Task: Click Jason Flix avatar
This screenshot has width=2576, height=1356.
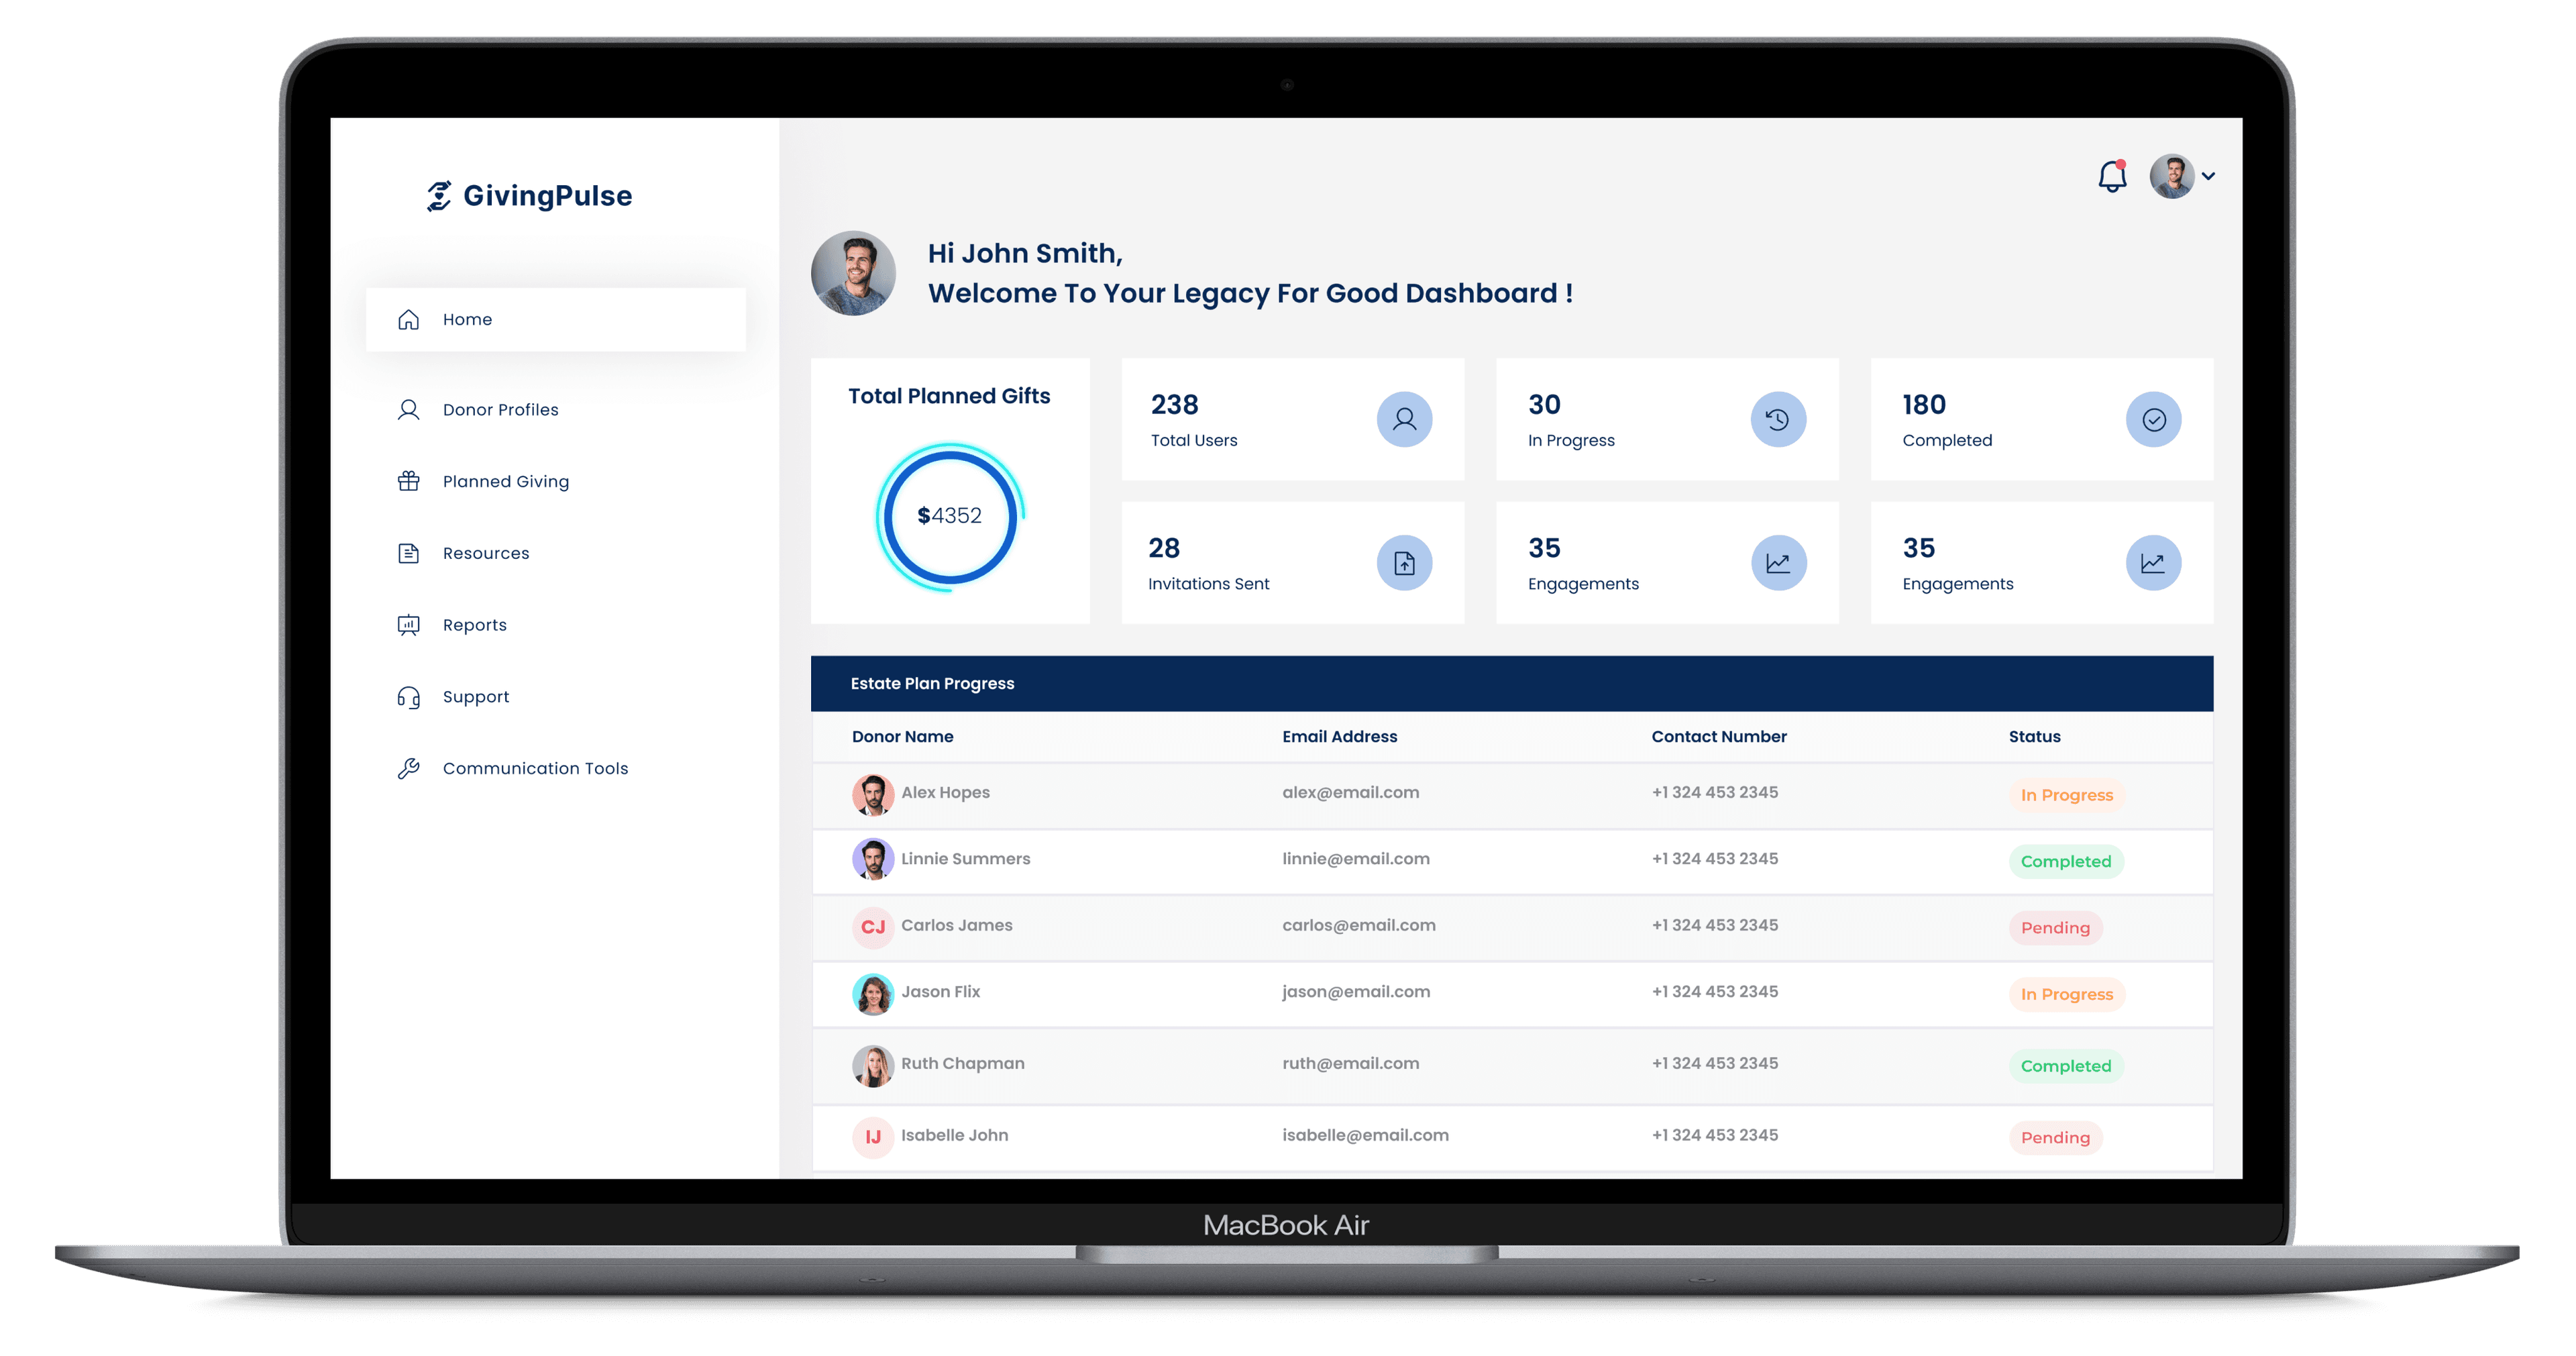Action: (x=873, y=994)
